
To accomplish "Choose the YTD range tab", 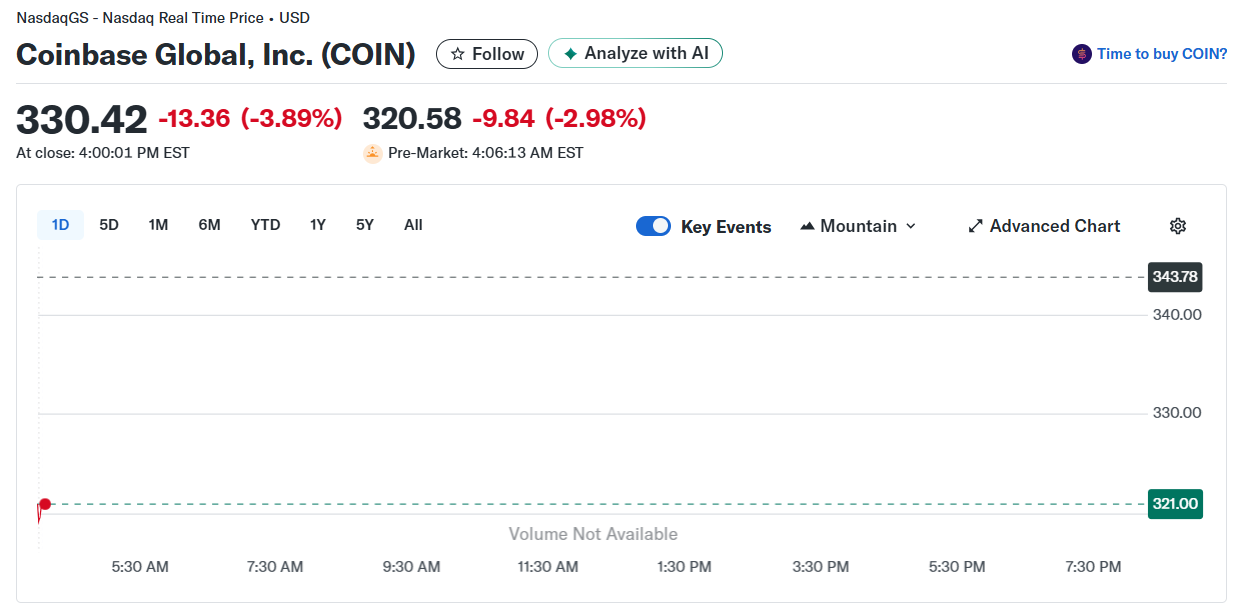I will click(265, 225).
